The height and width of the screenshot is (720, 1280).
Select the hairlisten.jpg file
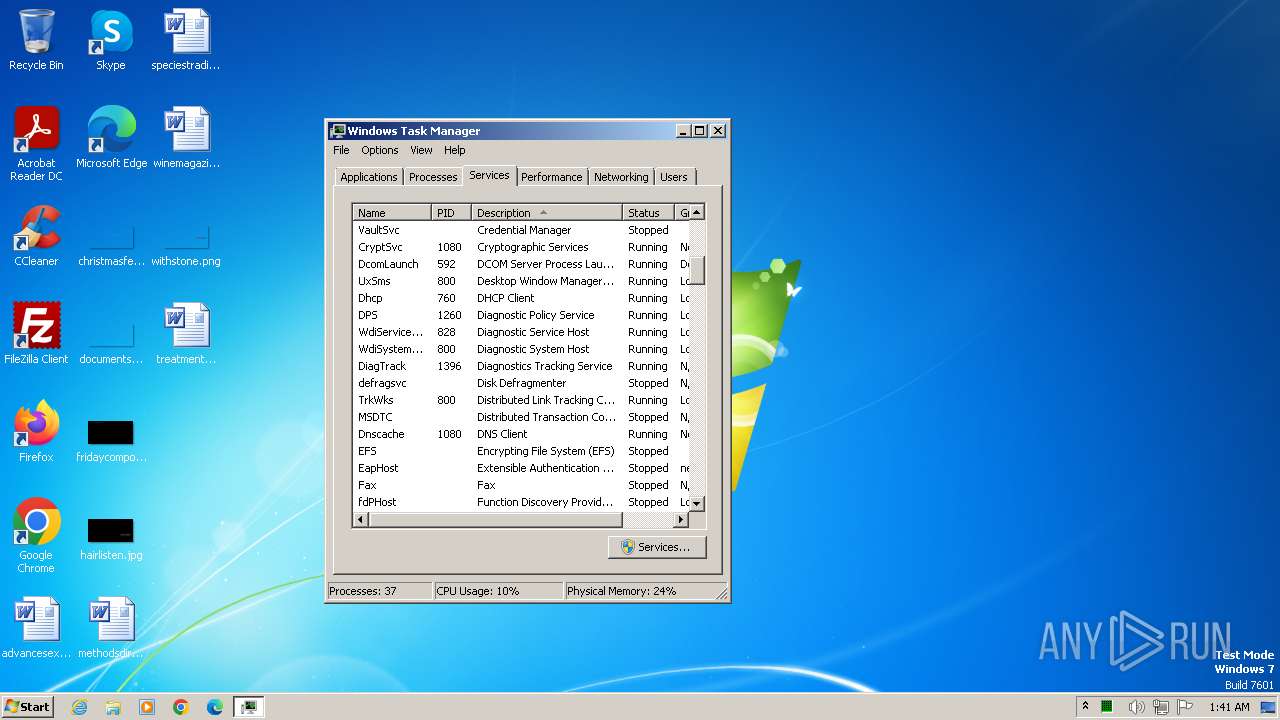click(111, 539)
